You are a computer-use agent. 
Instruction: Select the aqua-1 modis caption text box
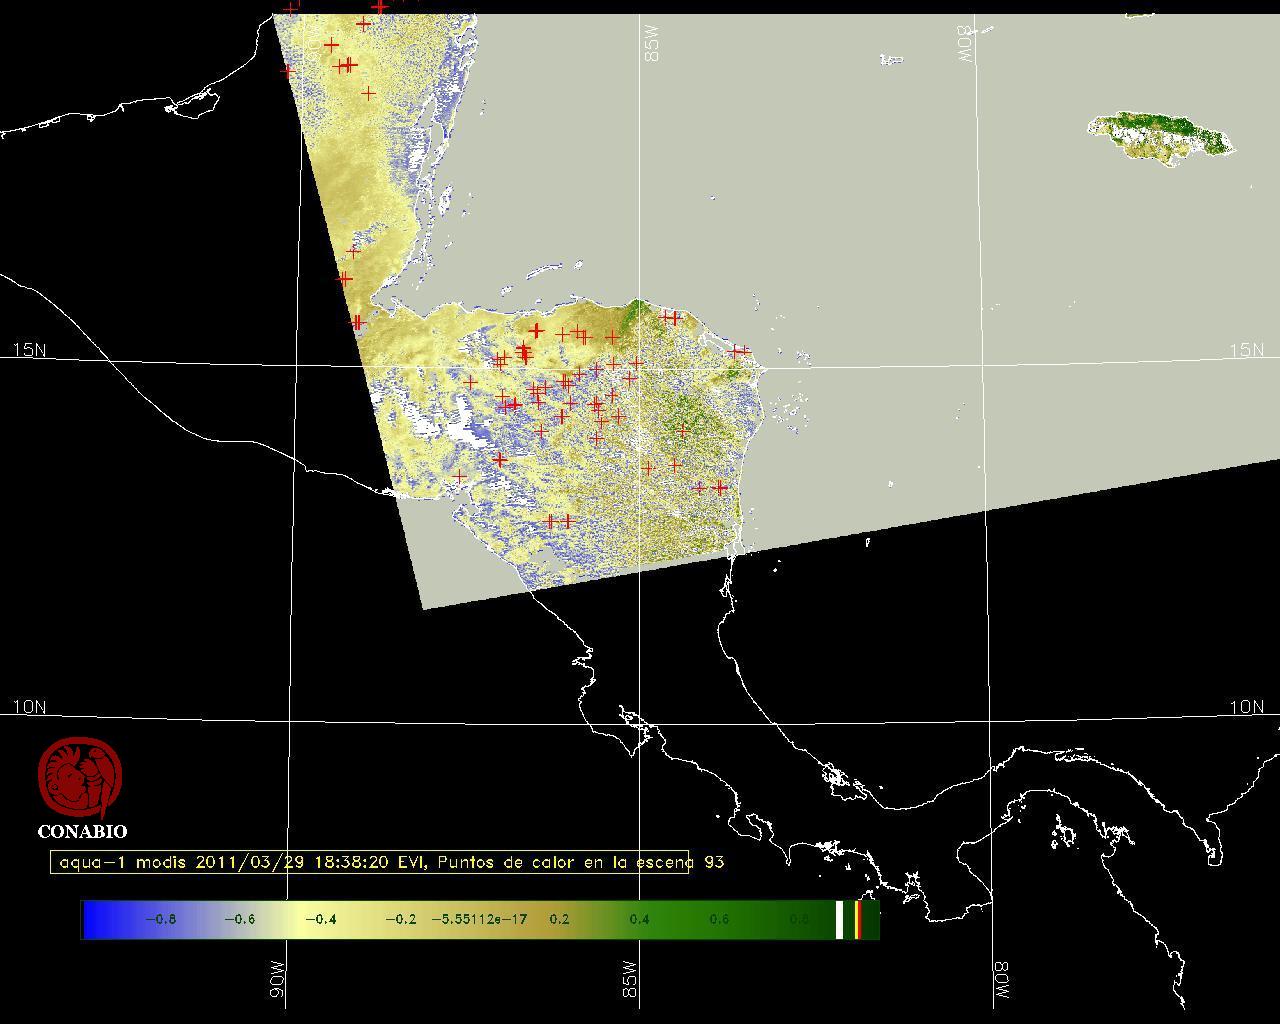[x=370, y=862]
